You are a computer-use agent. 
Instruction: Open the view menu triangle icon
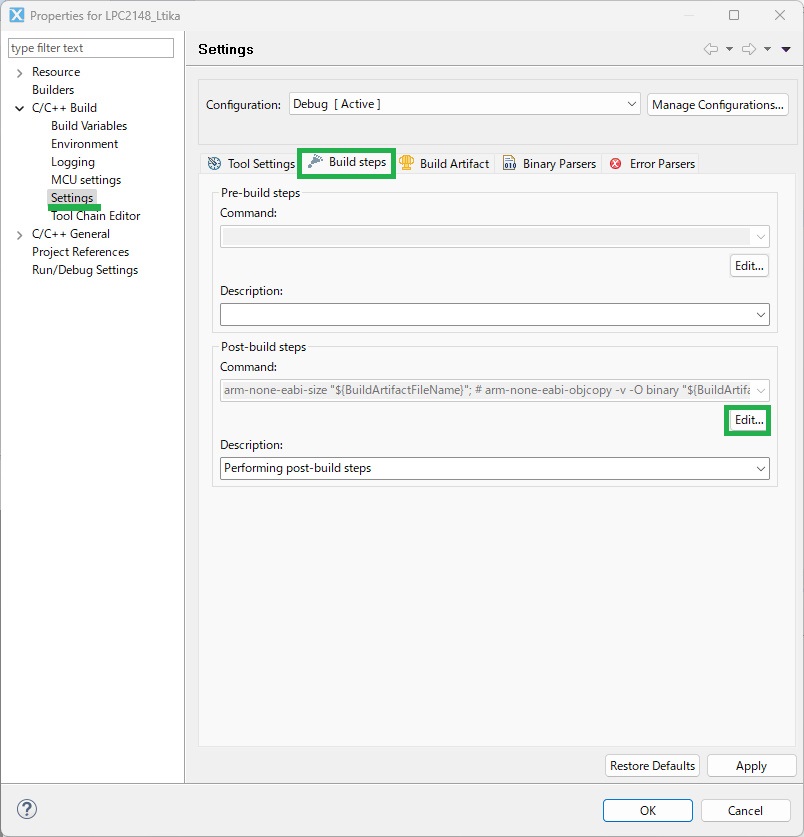coord(786,49)
